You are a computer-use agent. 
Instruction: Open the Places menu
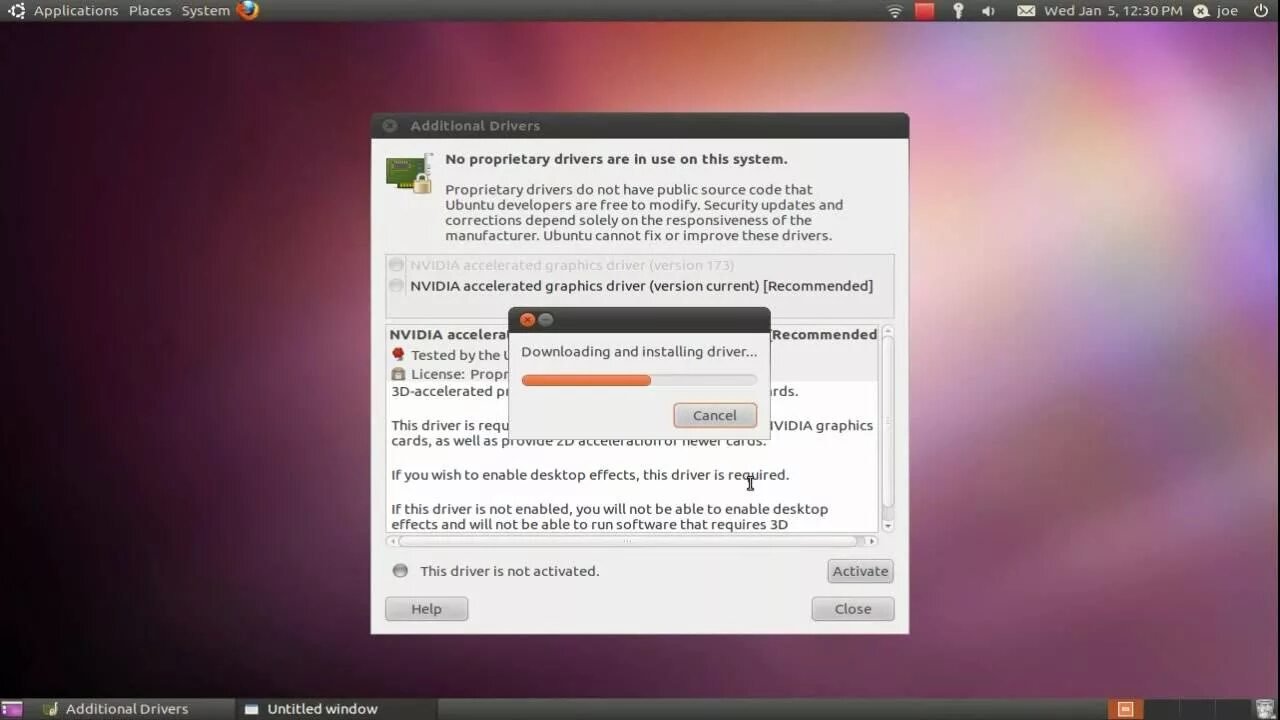point(150,11)
